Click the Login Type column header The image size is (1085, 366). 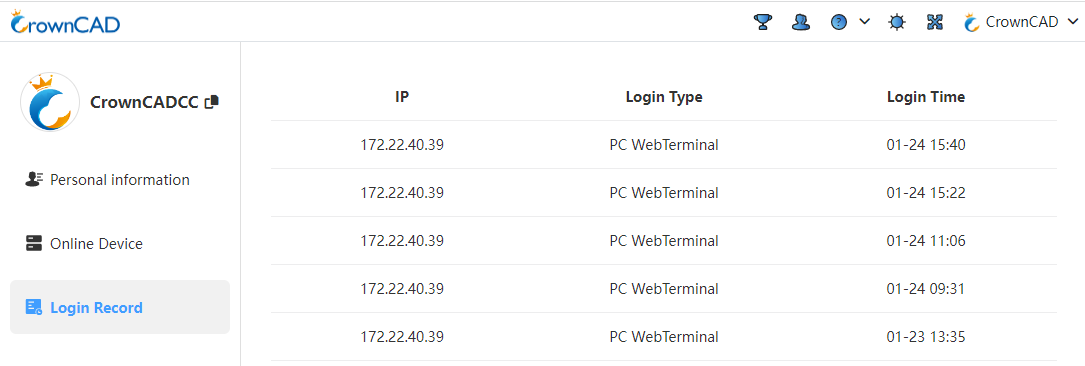pos(664,97)
